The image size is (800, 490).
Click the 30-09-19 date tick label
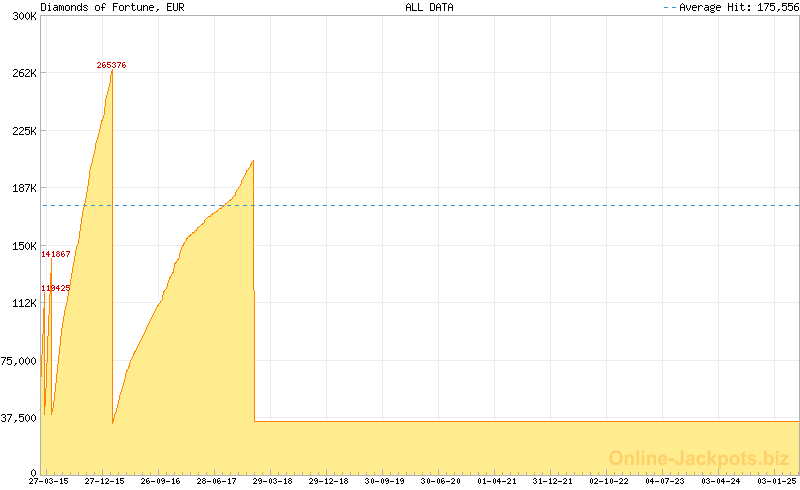(384, 481)
